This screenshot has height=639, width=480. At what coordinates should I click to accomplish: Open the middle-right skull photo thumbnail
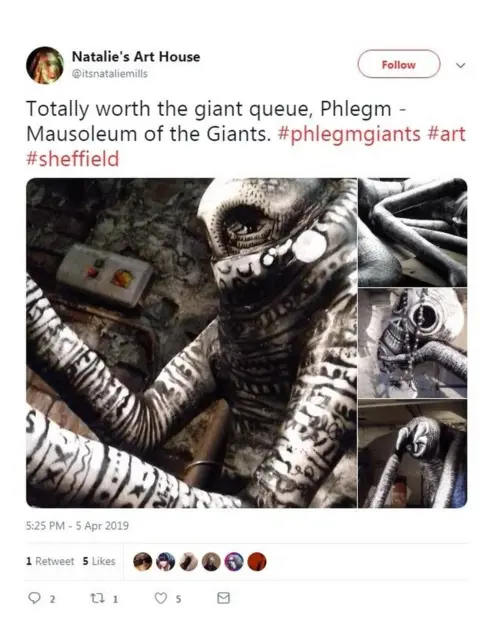pyautogui.click(x=412, y=343)
